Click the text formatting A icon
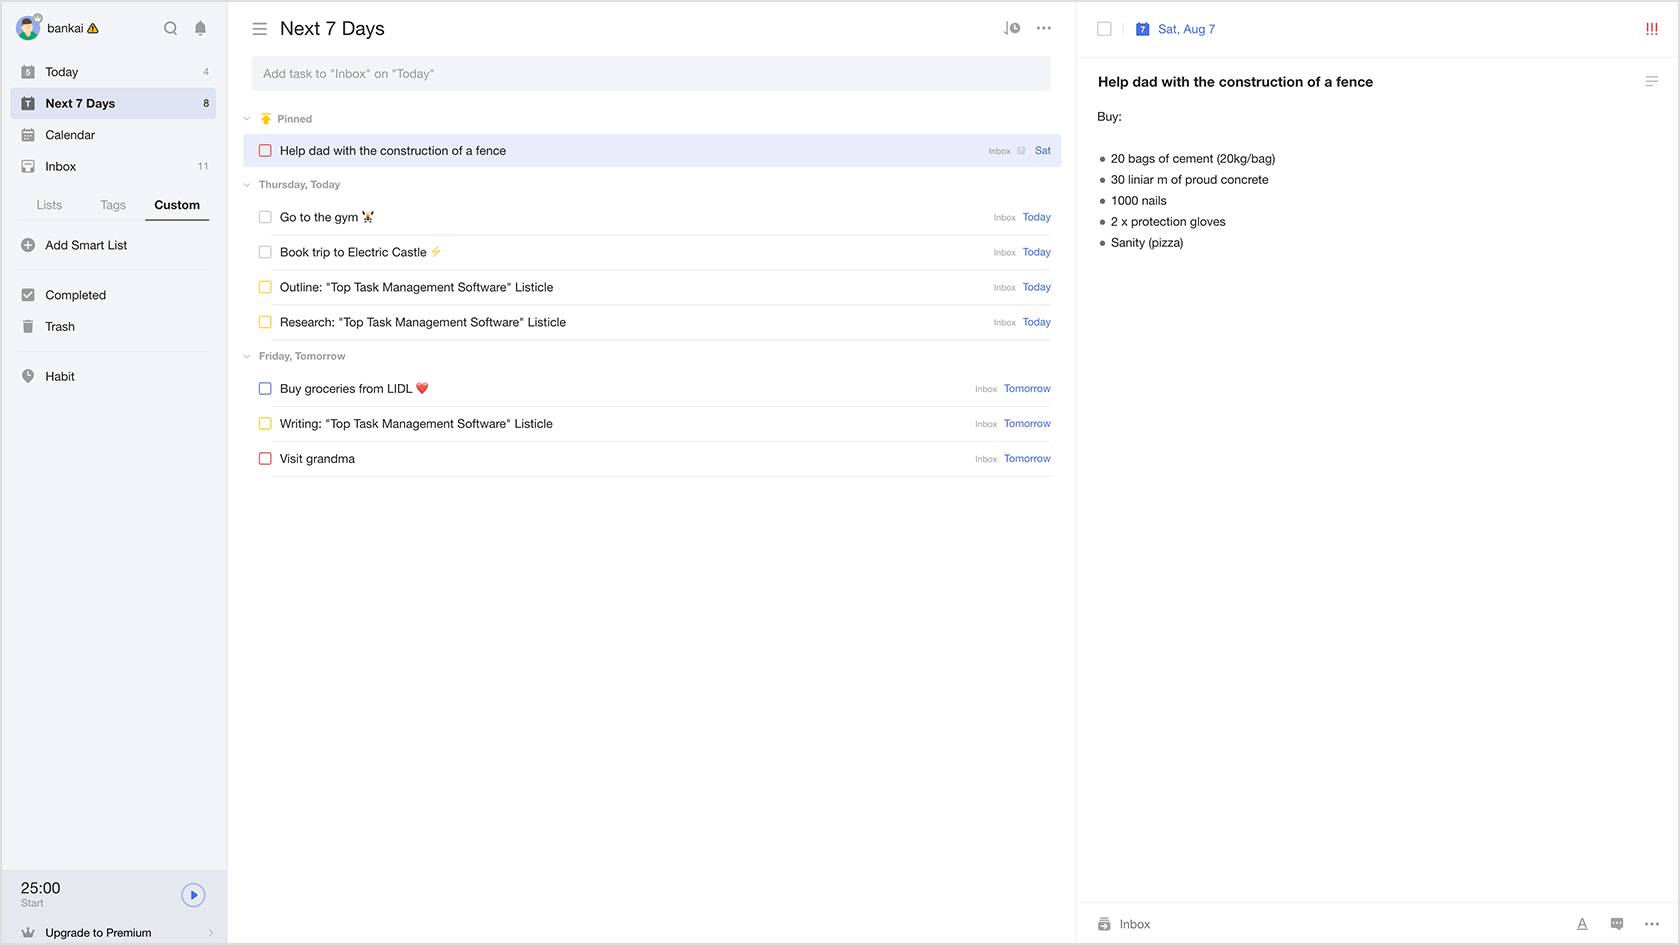 pos(1582,924)
